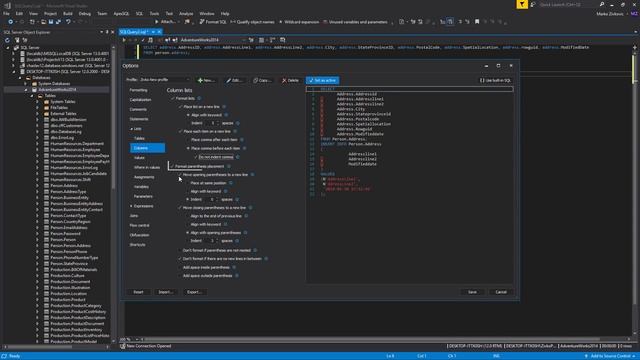The height and width of the screenshot is (360, 640).
Task: Click the Execute query play icon
Action: pyautogui.click(x=124, y=40)
